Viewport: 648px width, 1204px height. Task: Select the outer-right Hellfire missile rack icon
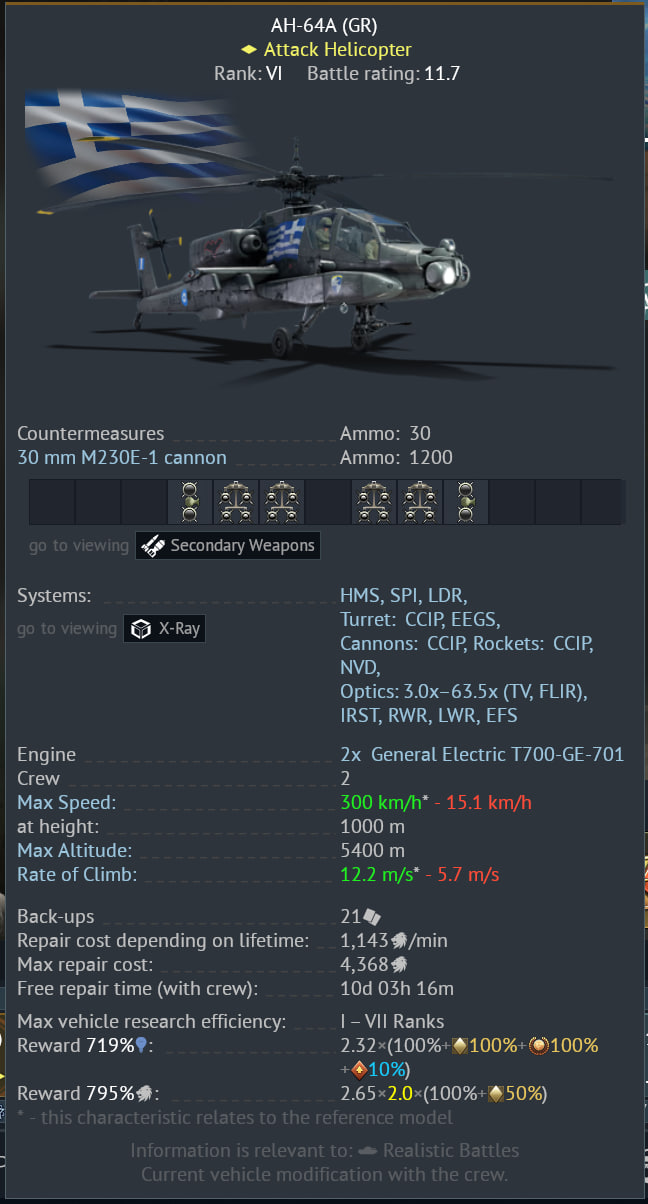tap(420, 502)
